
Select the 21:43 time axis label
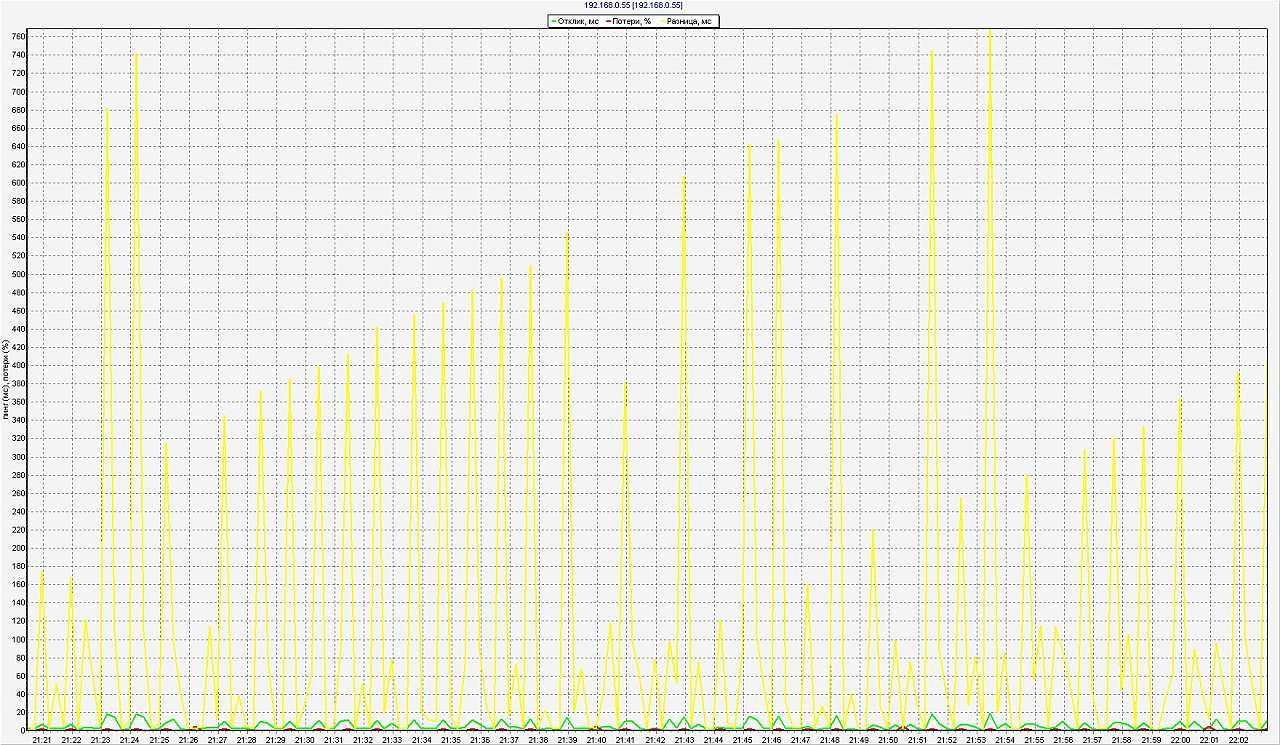pyautogui.click(x=684, y=740)
